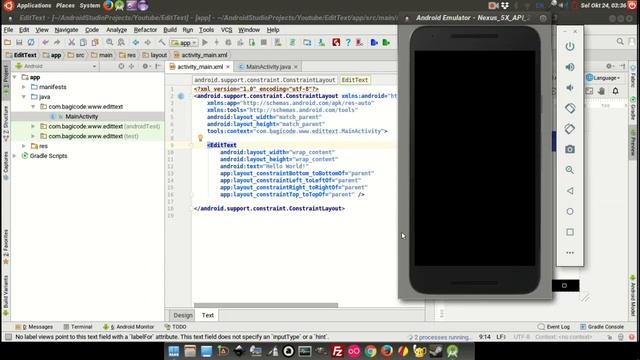640x360 pixels.
Task: Click the layout breadcrumb folder
Action: point(155,55)
